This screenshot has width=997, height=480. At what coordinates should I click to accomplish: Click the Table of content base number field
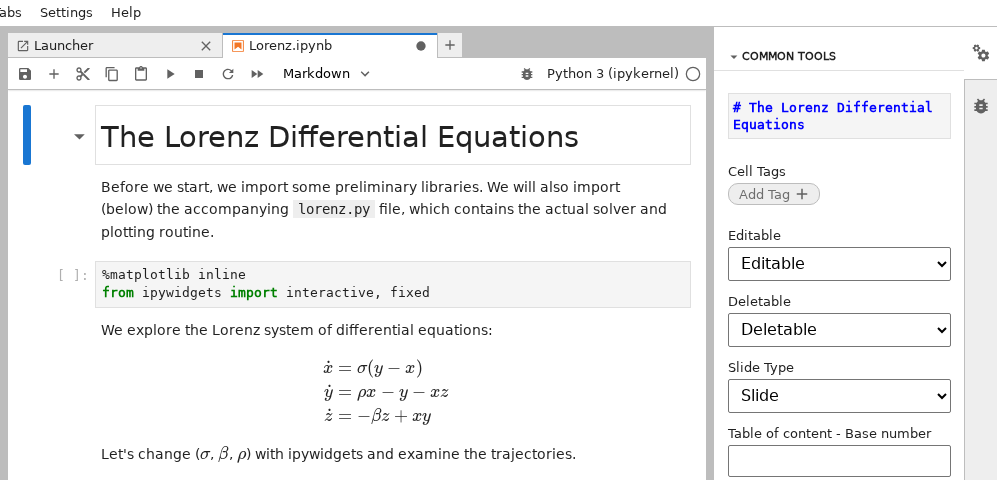click(x=839, y=461)
